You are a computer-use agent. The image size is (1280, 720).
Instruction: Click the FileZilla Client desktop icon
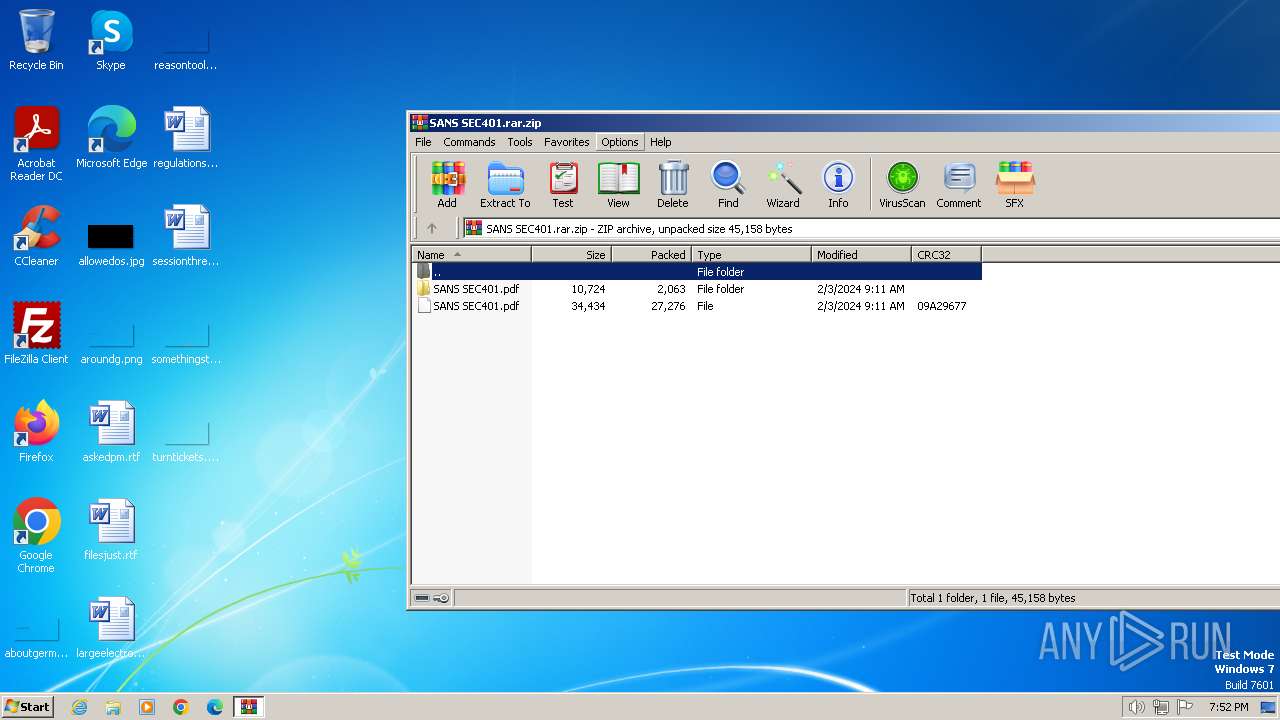36,334
